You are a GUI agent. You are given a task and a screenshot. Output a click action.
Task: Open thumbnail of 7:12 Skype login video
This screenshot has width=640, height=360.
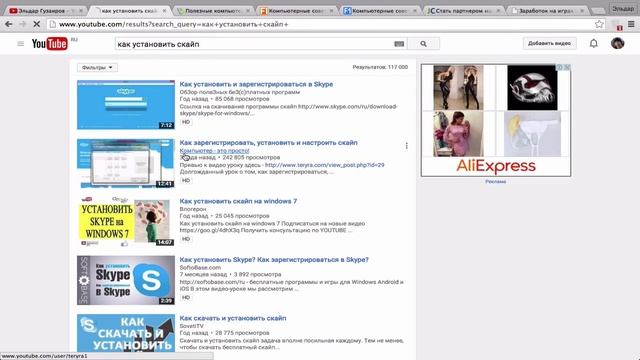126,104
